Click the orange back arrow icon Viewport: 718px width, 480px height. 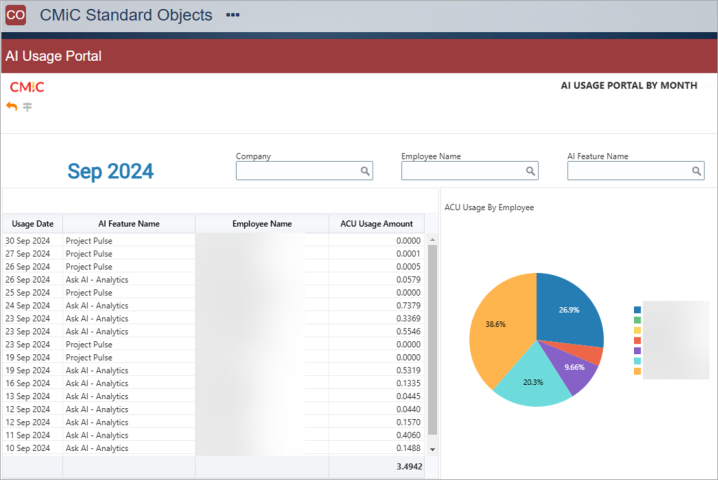(x=11, y=107)
